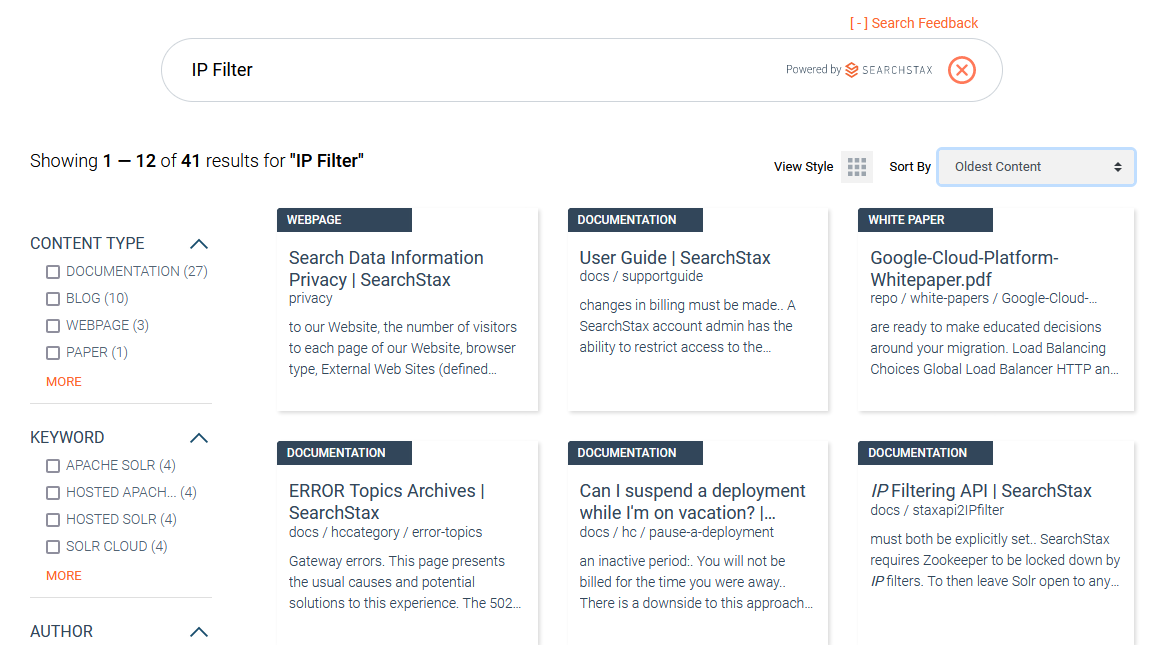1165x645 pixels.
Task: Clear the search query with the X icon
Action: pyautogui.click(x=961, y=69)
